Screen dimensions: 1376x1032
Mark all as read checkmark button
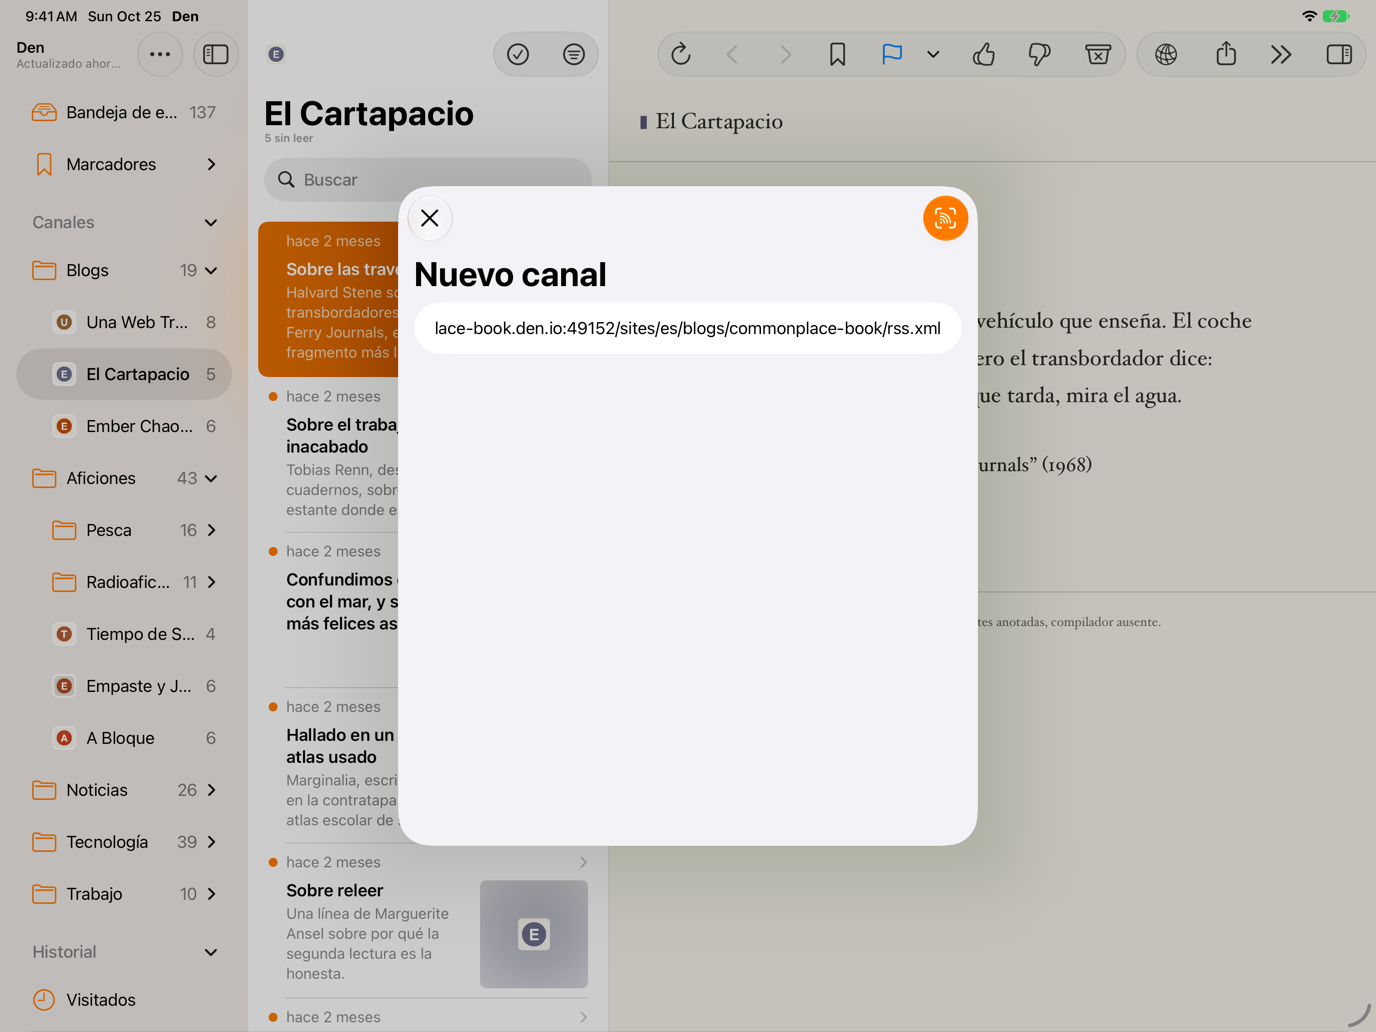pos(518,54)
